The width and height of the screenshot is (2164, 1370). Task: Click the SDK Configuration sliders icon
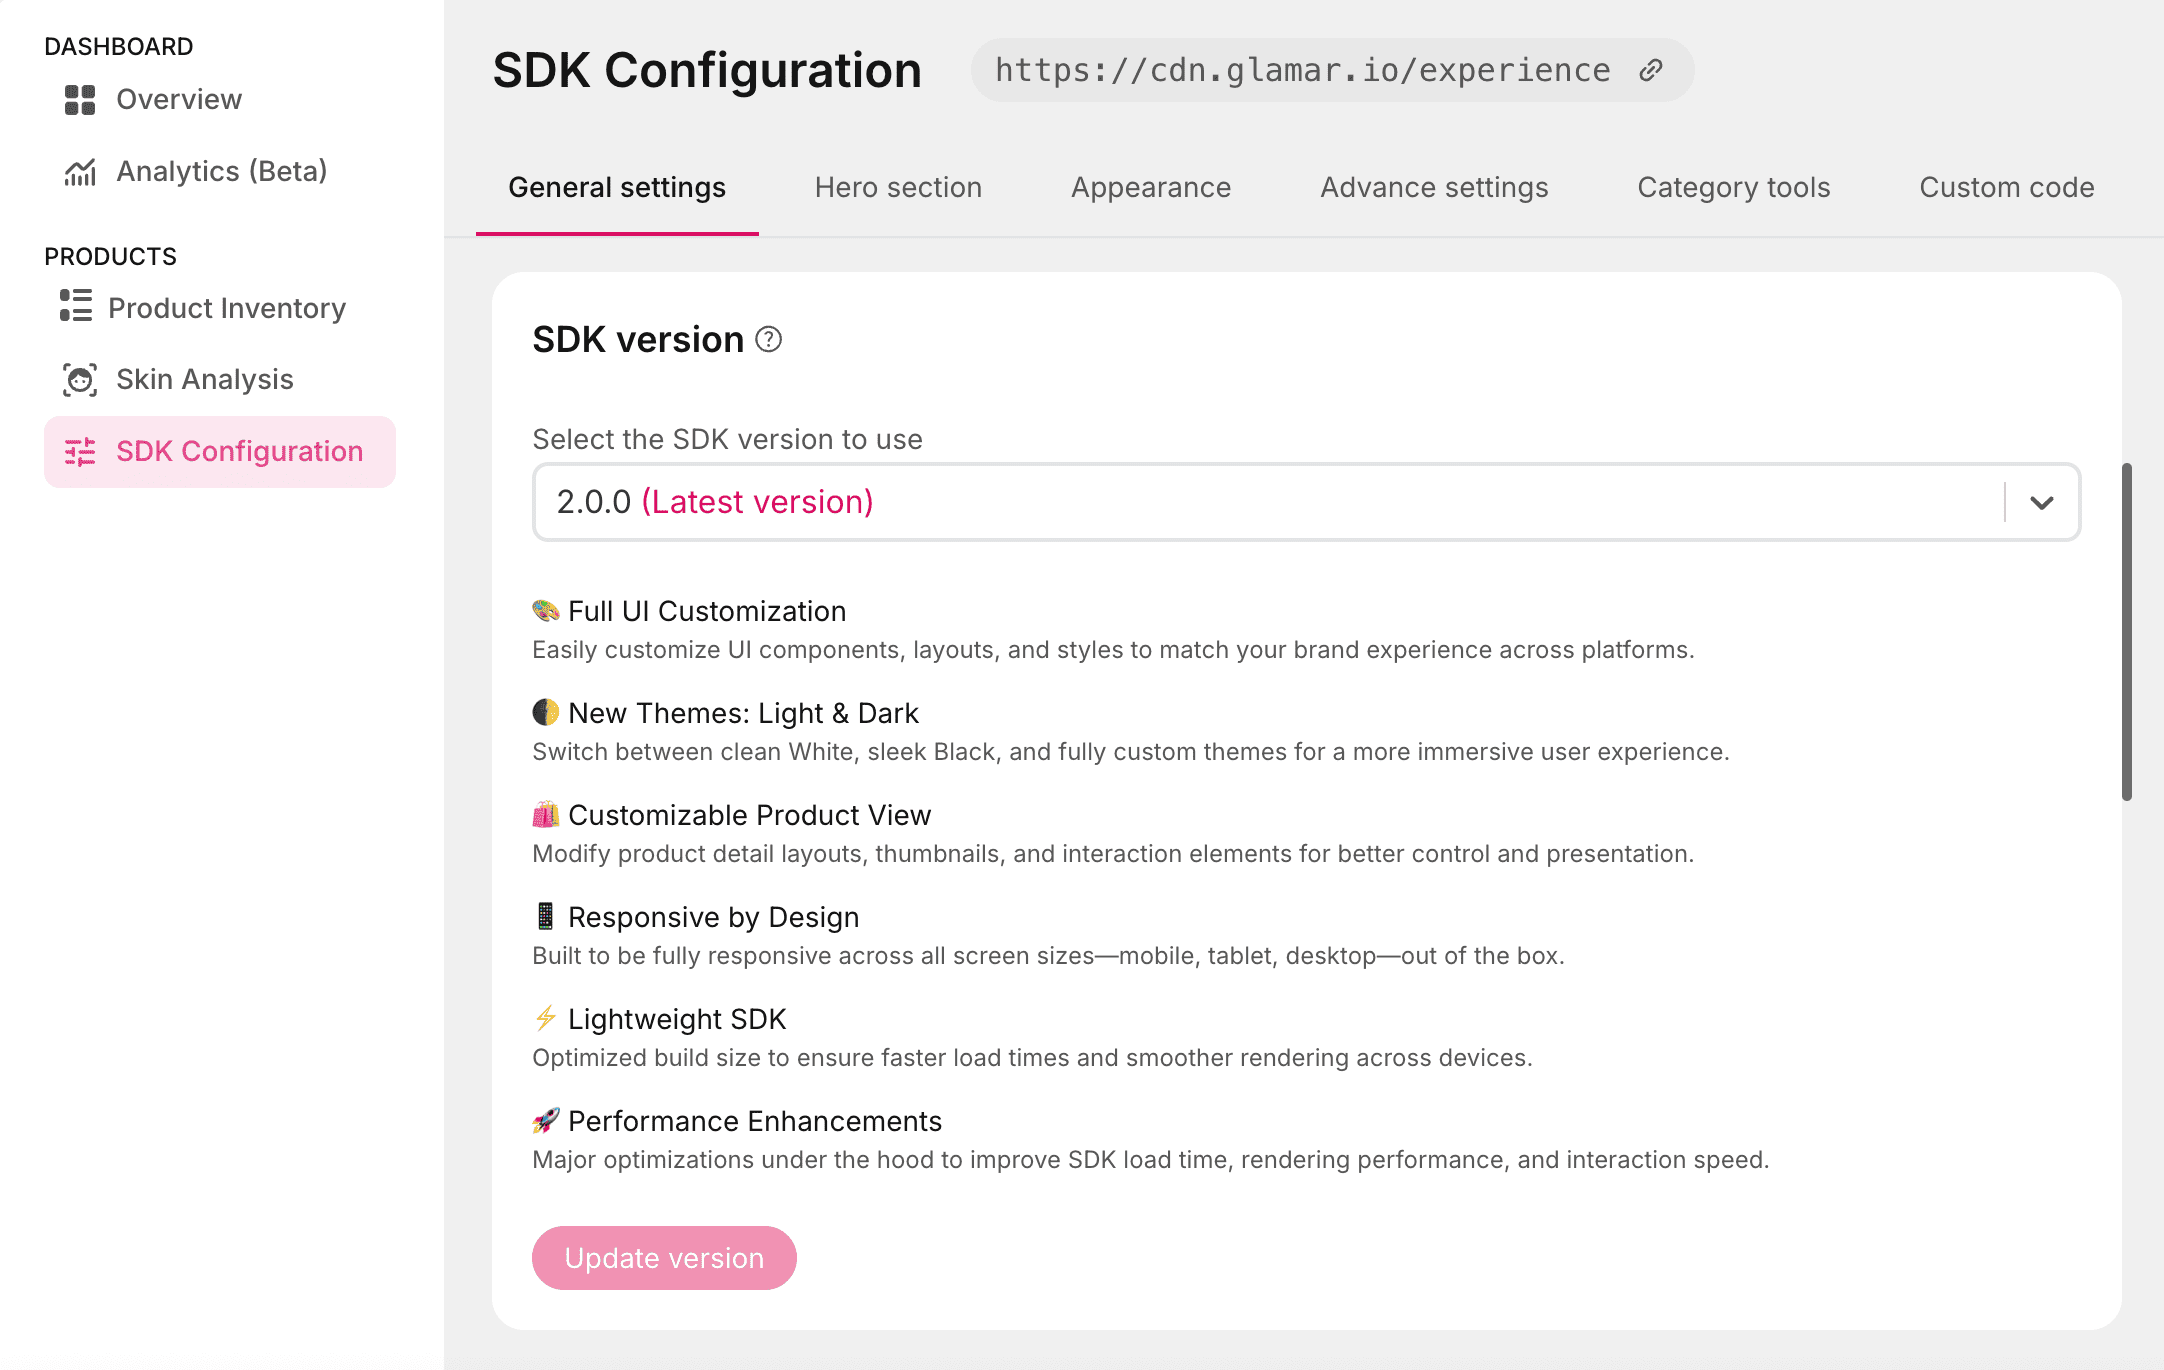tap(80, 452)
